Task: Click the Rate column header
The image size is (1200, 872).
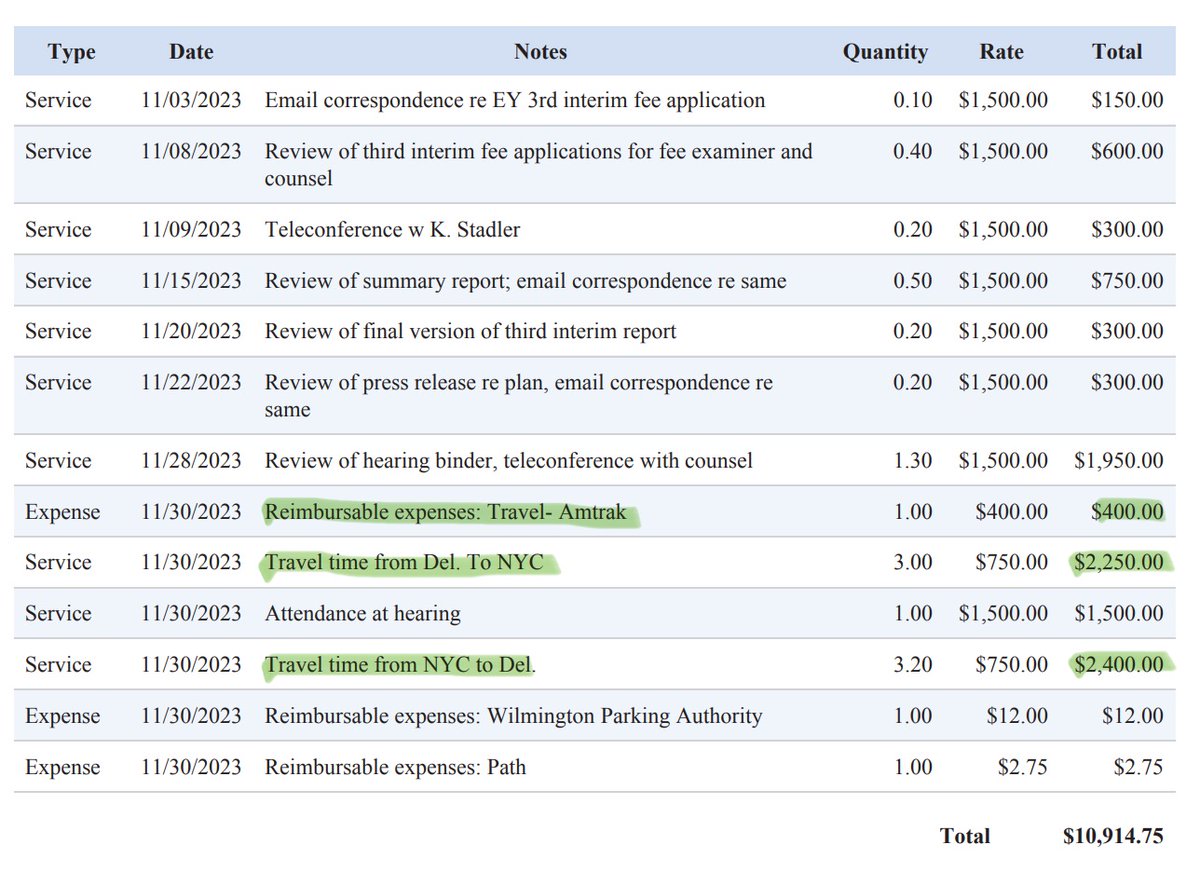Action: click(1001, 52)
